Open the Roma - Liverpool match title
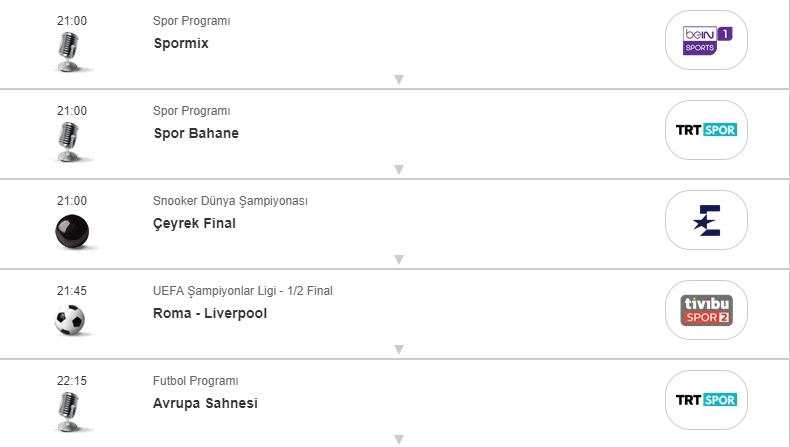The image size is (790, 447). (x=210, y=313)
